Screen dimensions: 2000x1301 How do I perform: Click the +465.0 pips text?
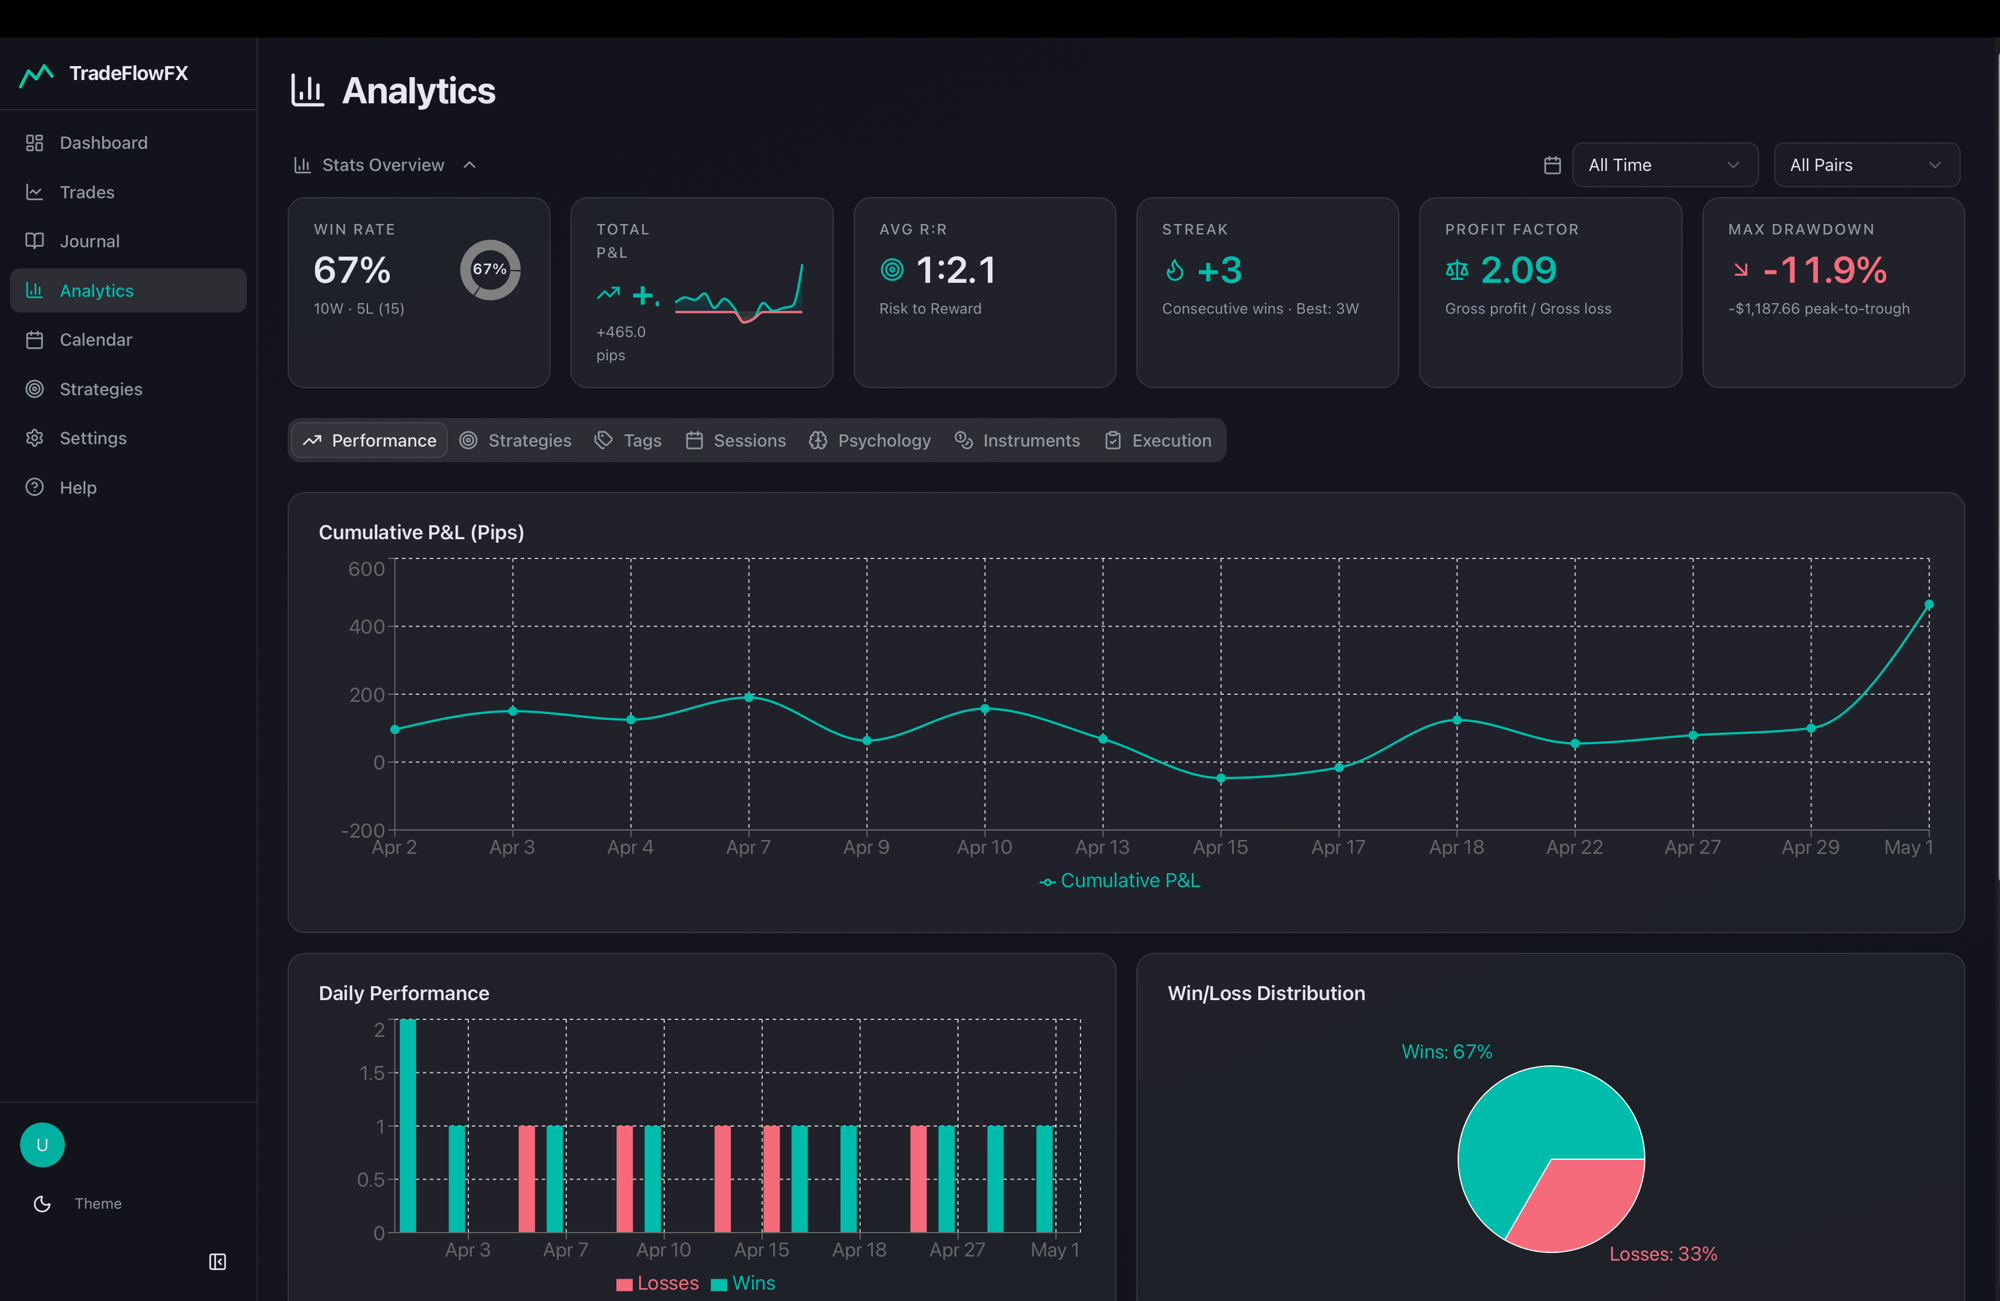tap(621, 343)
